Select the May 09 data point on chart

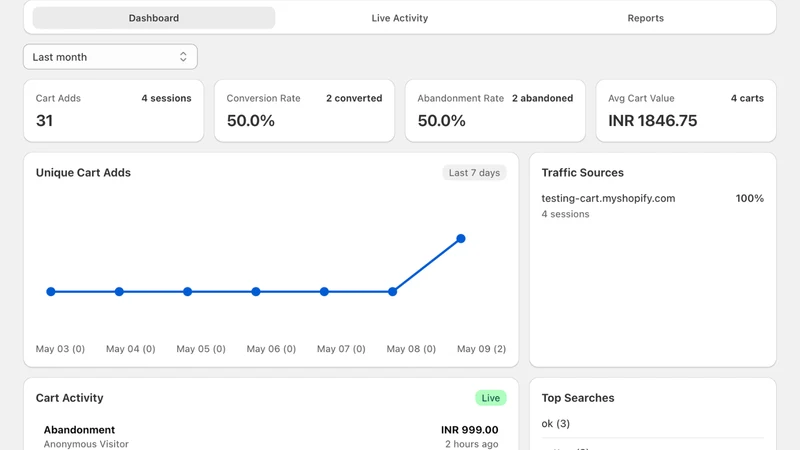click(461, 238)
